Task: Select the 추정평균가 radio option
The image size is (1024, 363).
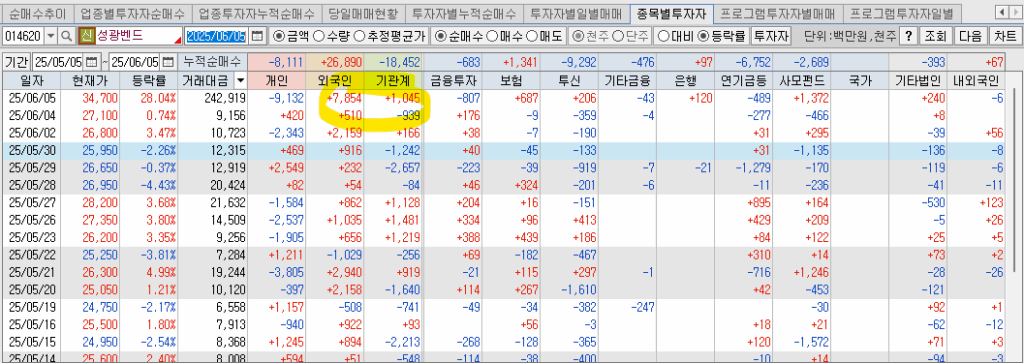Action: 359,36
